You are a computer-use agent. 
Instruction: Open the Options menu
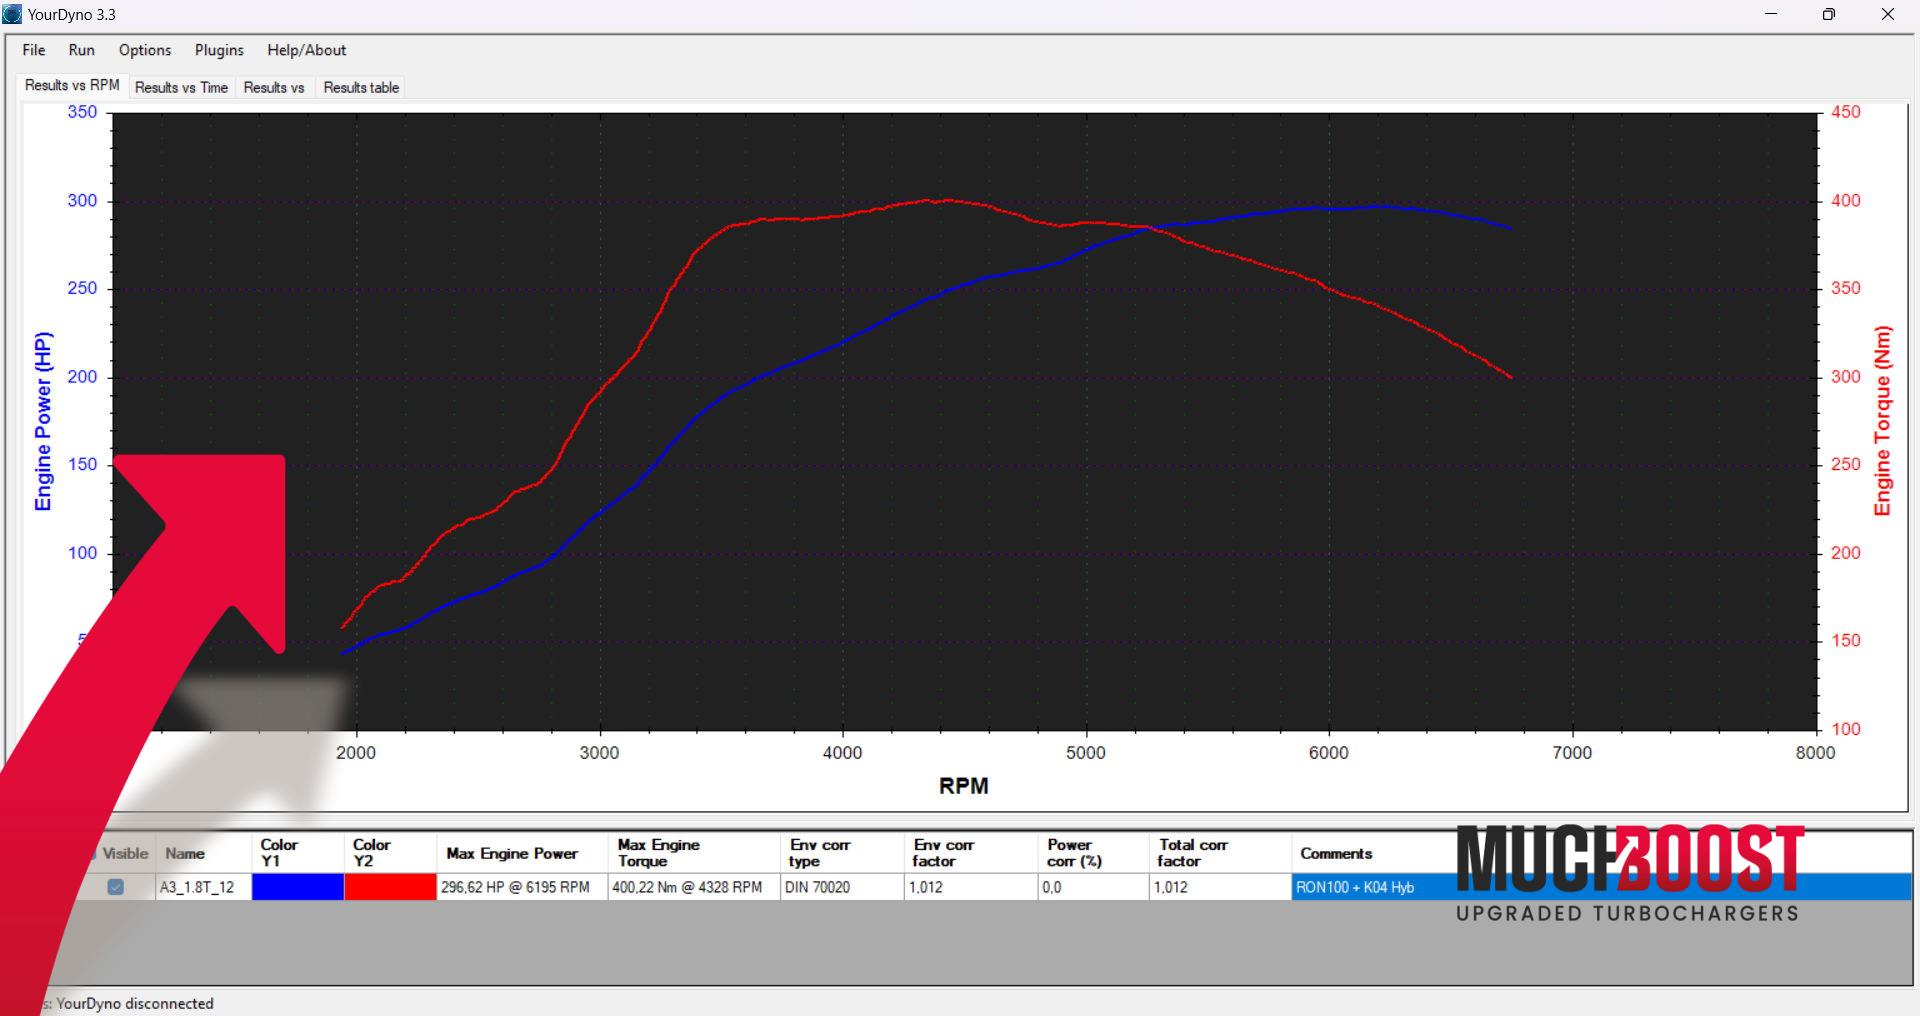(145, 50)
